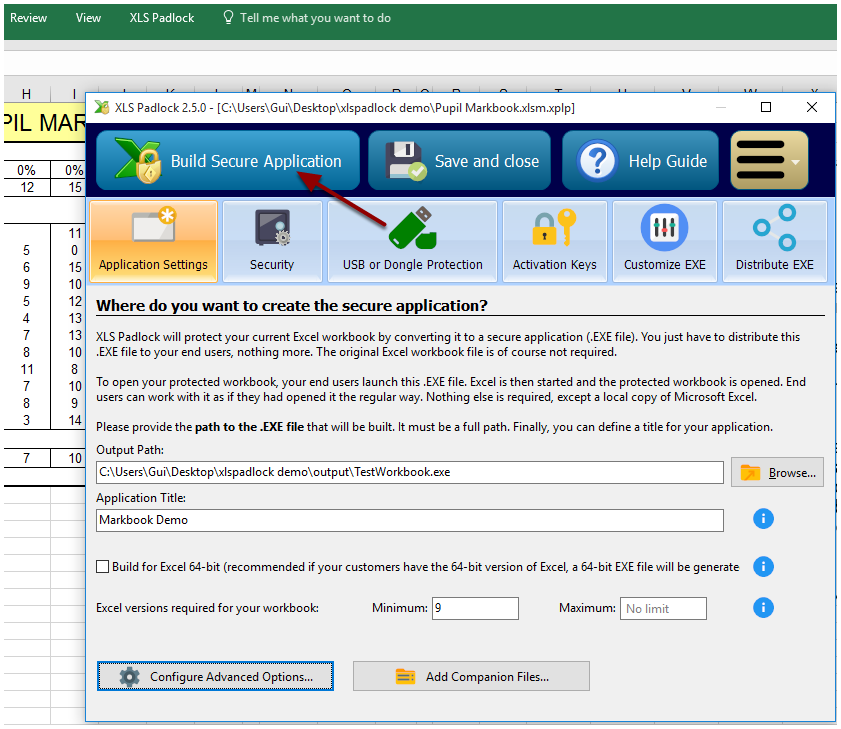Open Configure Advanced Options
The width and height of the screenshot is (841, 729).
215,677
